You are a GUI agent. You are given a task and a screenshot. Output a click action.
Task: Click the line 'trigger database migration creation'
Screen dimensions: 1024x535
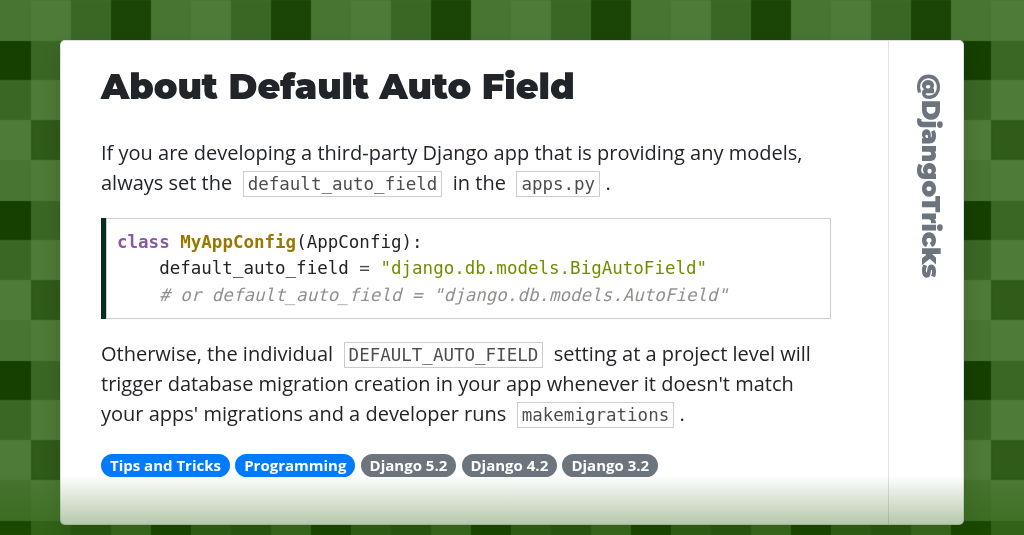pos(447,384)
